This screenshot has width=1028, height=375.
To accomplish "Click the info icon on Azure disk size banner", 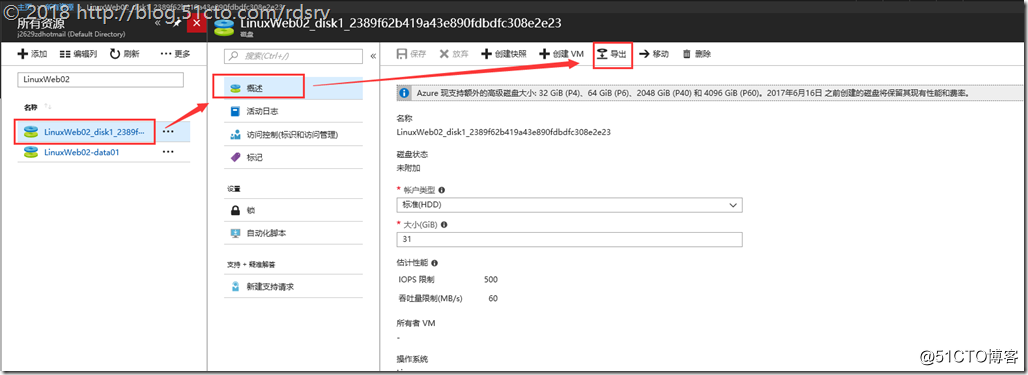I will [405, 93].
